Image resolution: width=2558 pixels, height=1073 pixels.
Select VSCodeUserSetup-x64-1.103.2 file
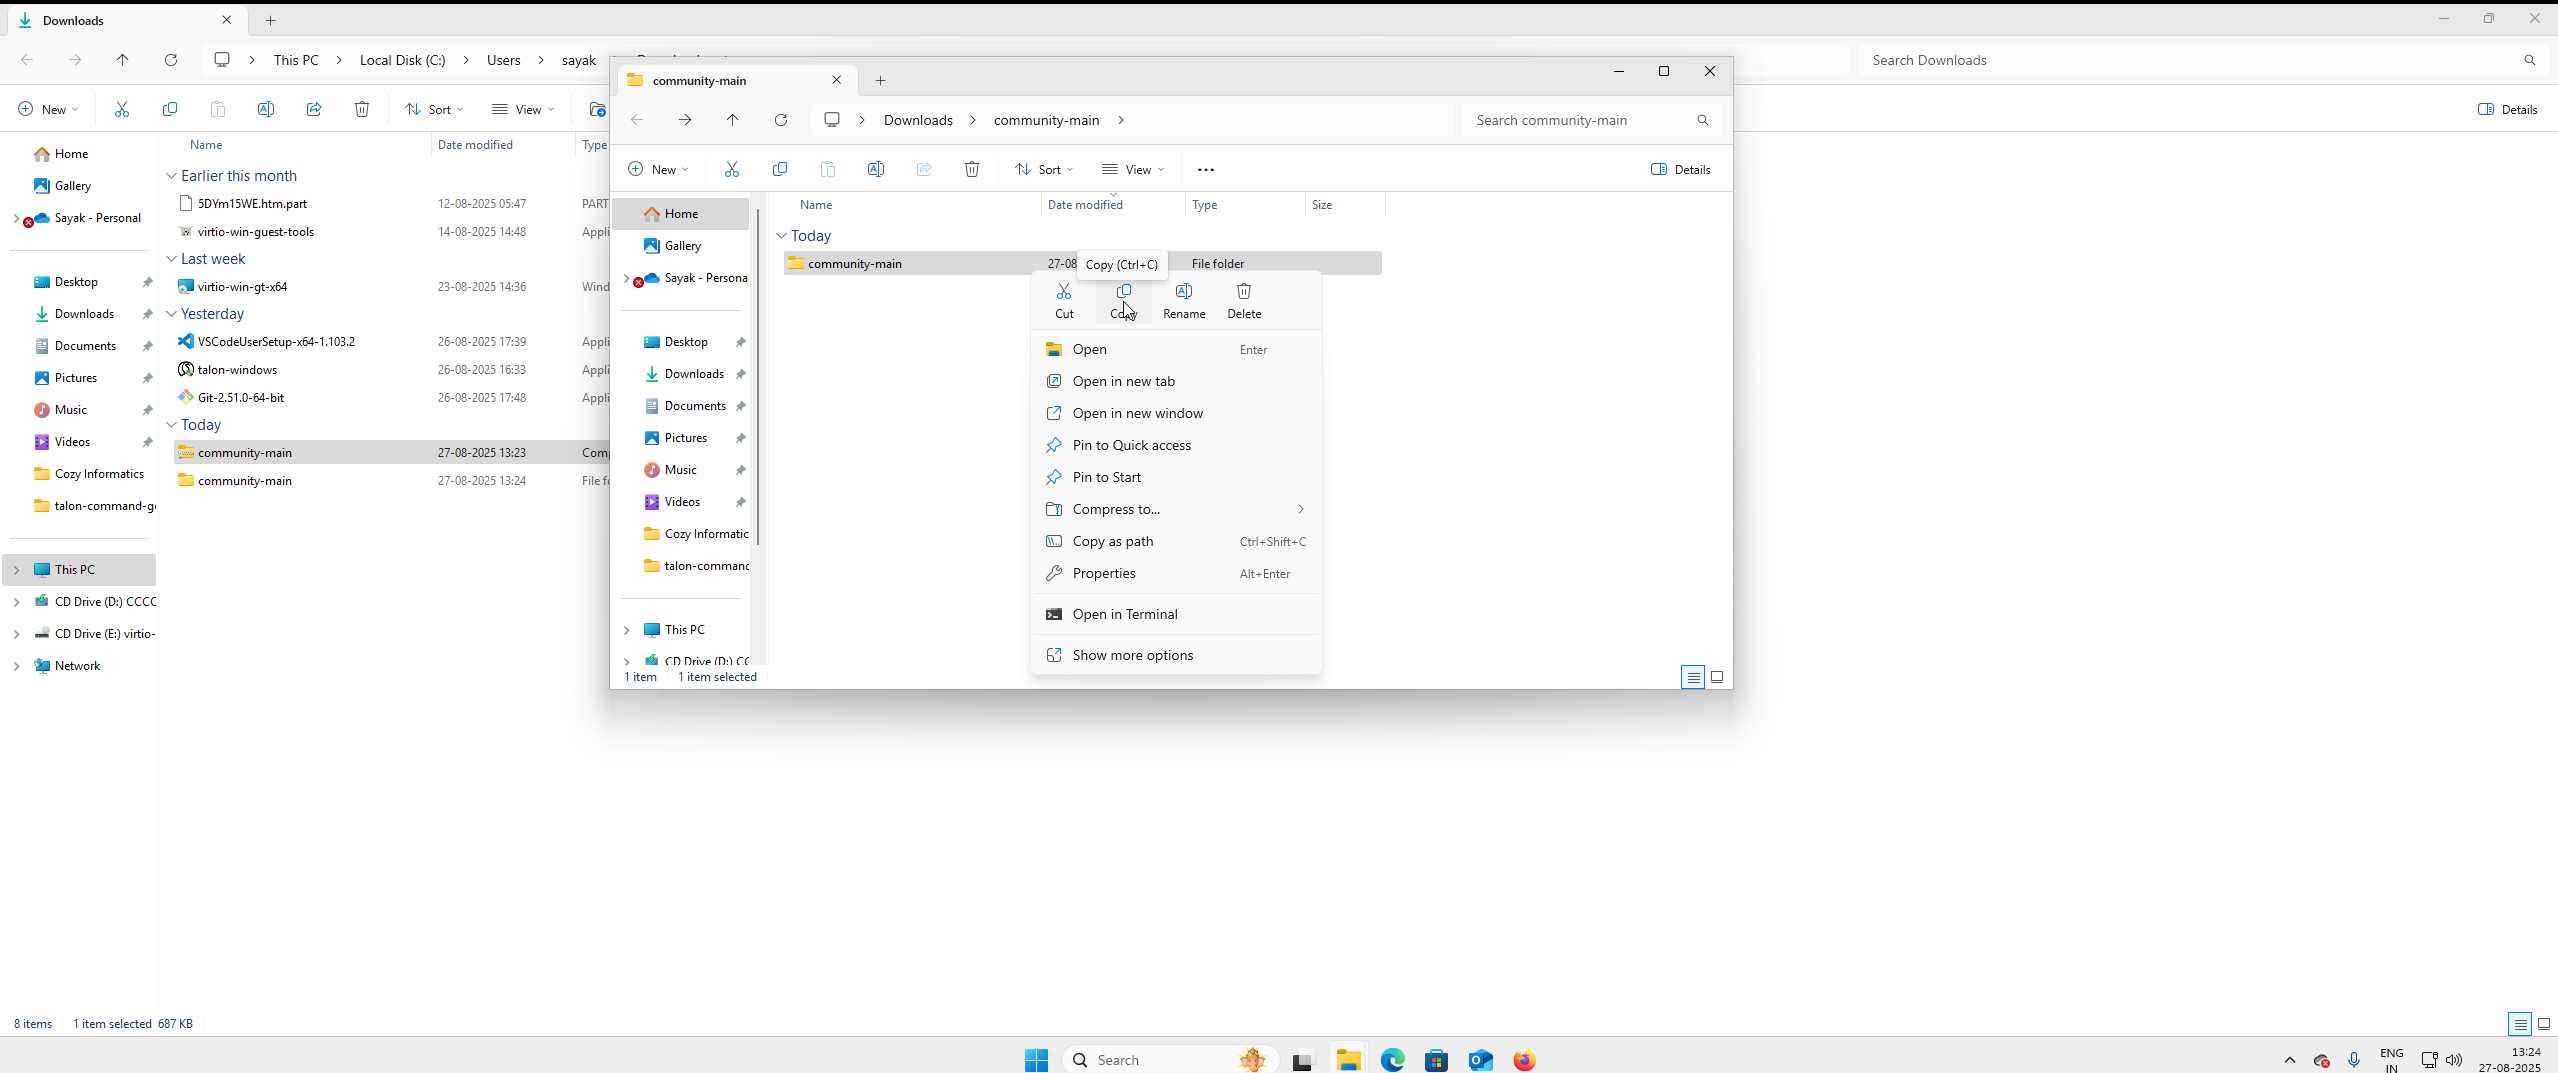(x=276, y=342)
